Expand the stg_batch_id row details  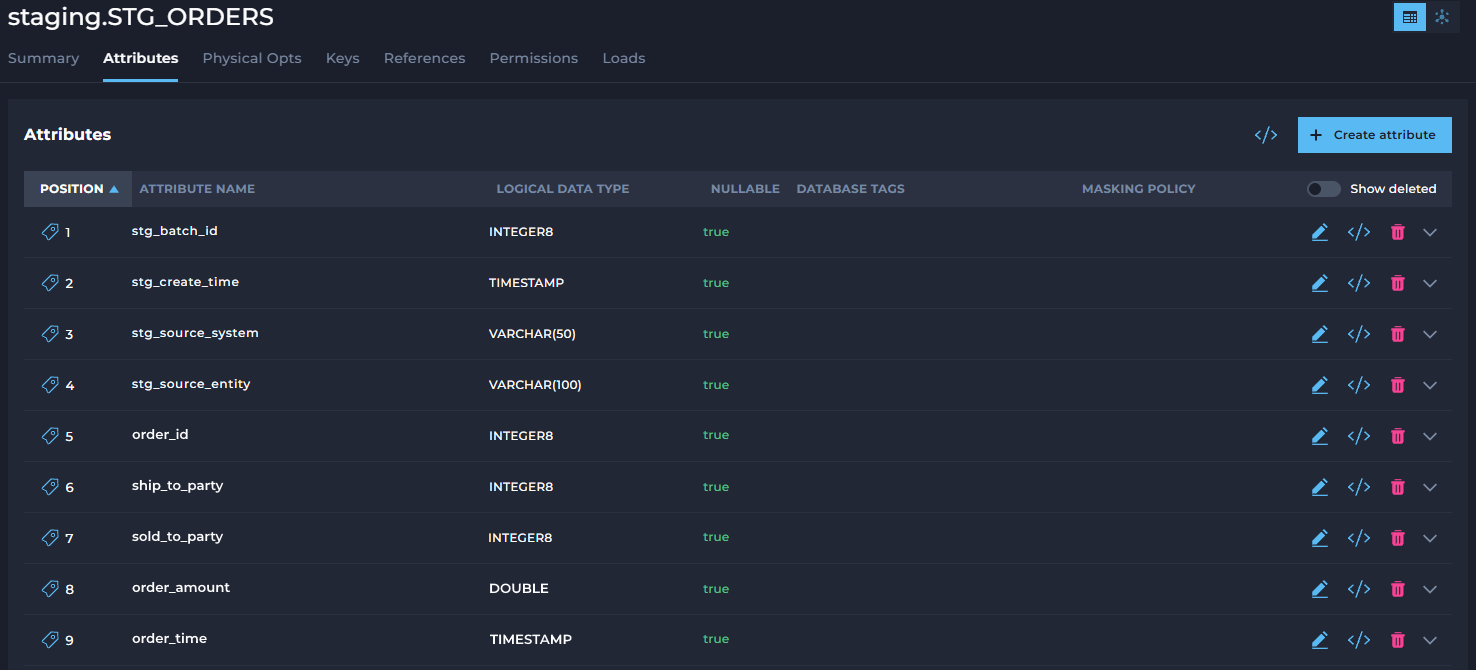1430,232
